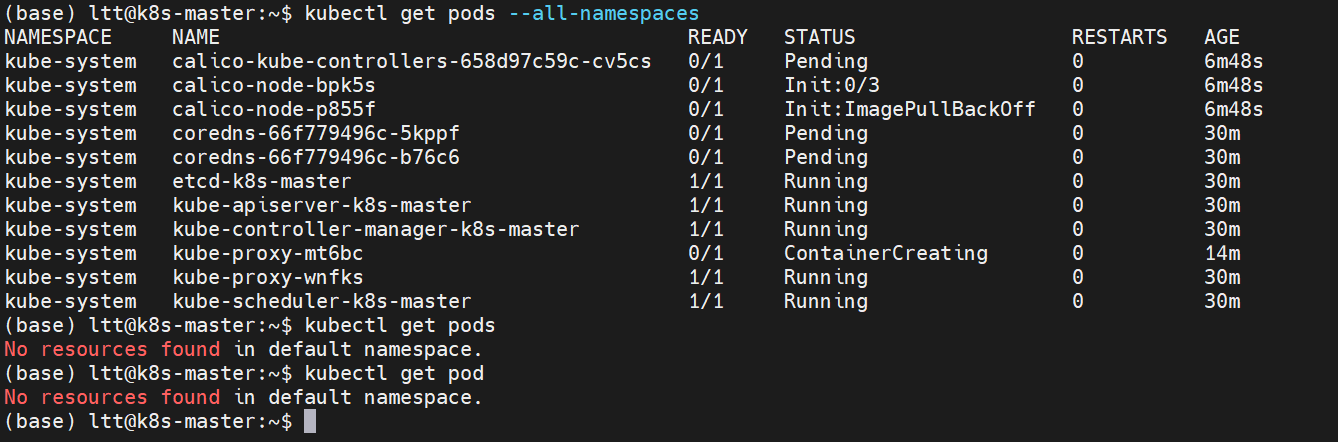Screen dimensions: 1338x442
Task: Click the NAMESPACE column header
Action: [58, 37]
